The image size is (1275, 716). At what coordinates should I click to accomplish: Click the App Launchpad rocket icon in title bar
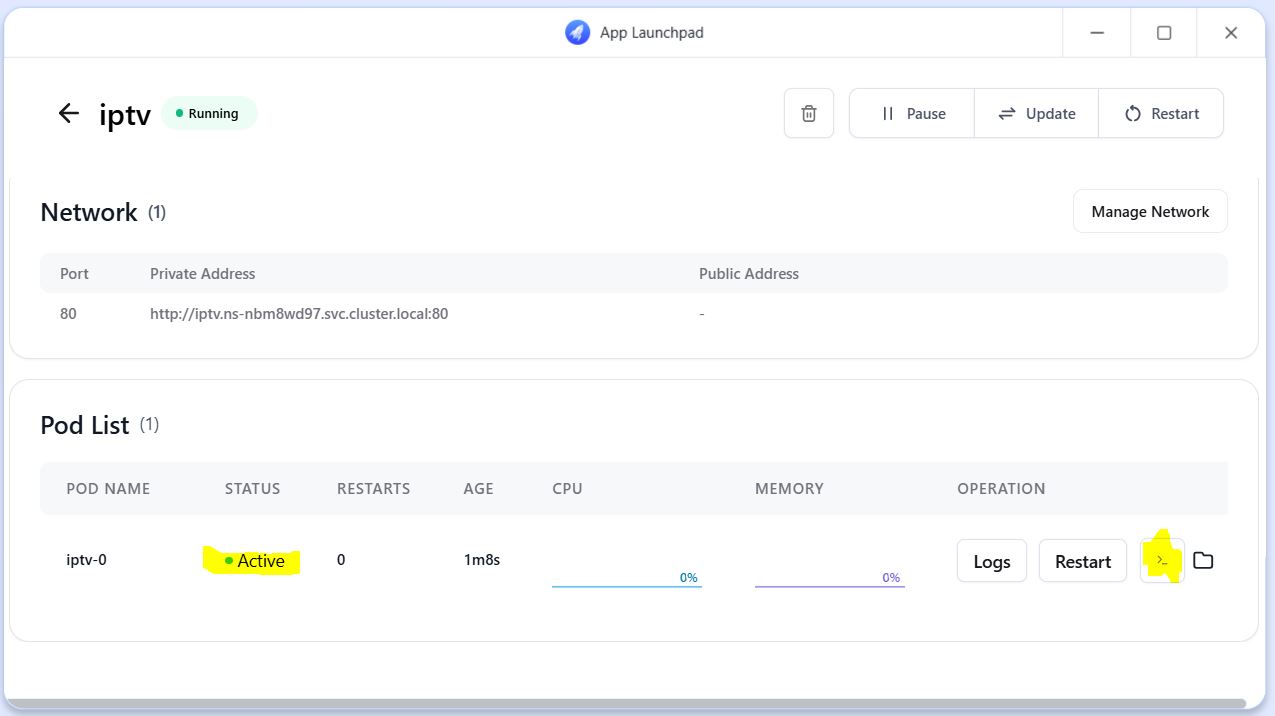pos(577,33)
